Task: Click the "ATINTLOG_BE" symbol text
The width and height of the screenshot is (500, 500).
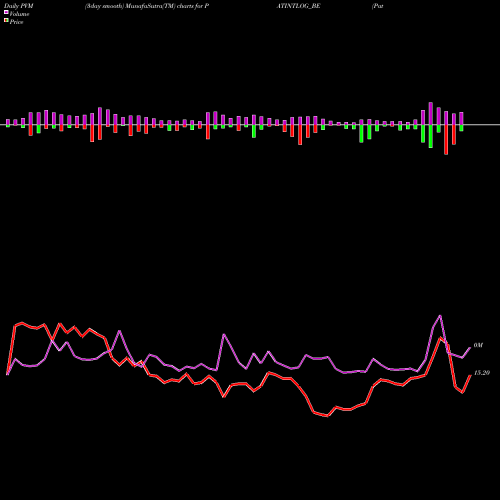Action: tap(298, 6)
